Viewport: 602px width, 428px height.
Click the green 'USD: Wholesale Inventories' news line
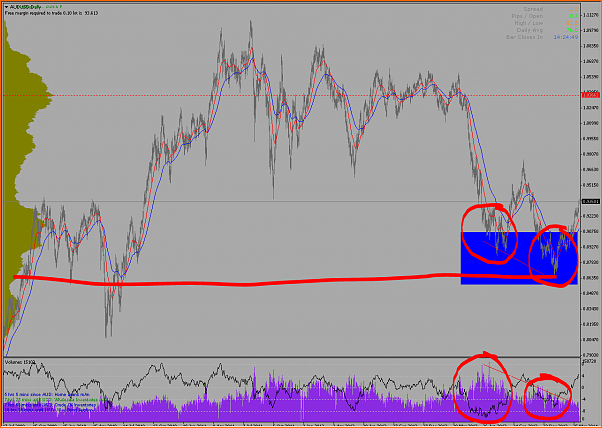[x=56, y=400]
